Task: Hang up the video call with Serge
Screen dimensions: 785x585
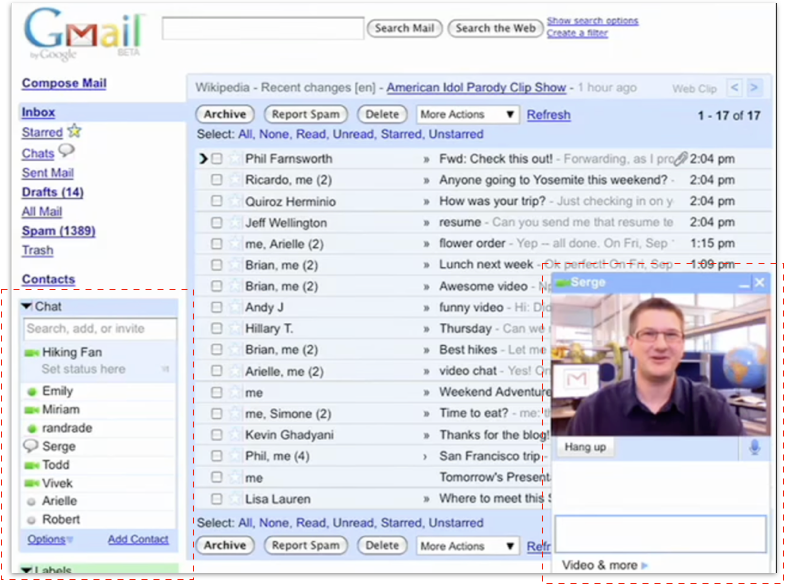Action: click(585, 447)
